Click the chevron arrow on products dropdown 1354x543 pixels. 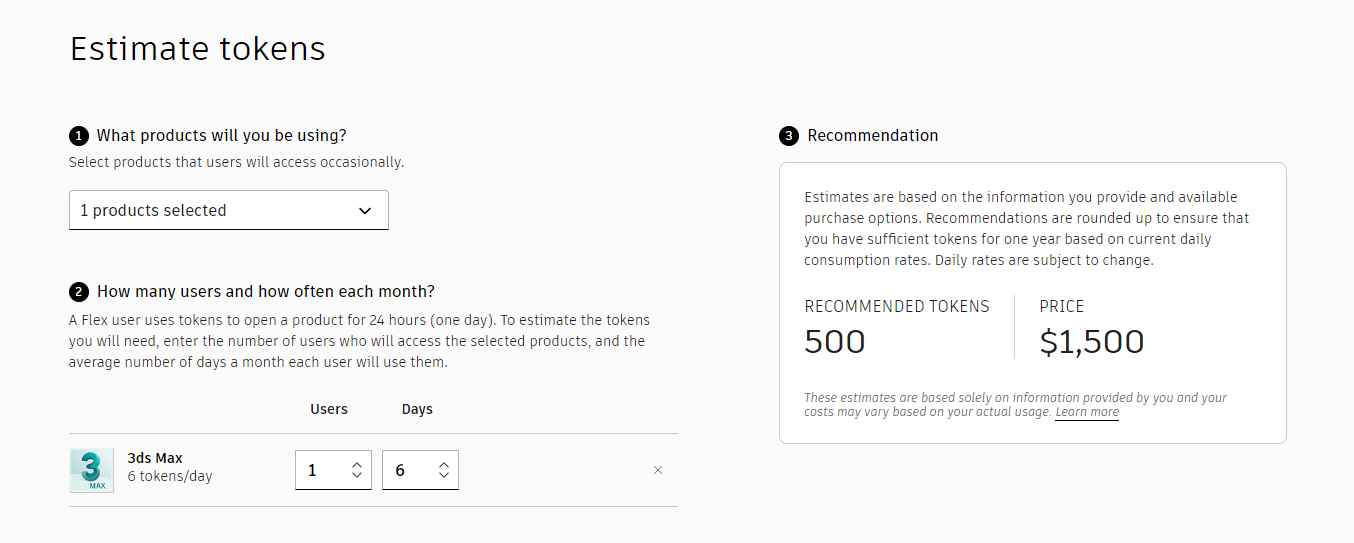click(x=365, y=211)
